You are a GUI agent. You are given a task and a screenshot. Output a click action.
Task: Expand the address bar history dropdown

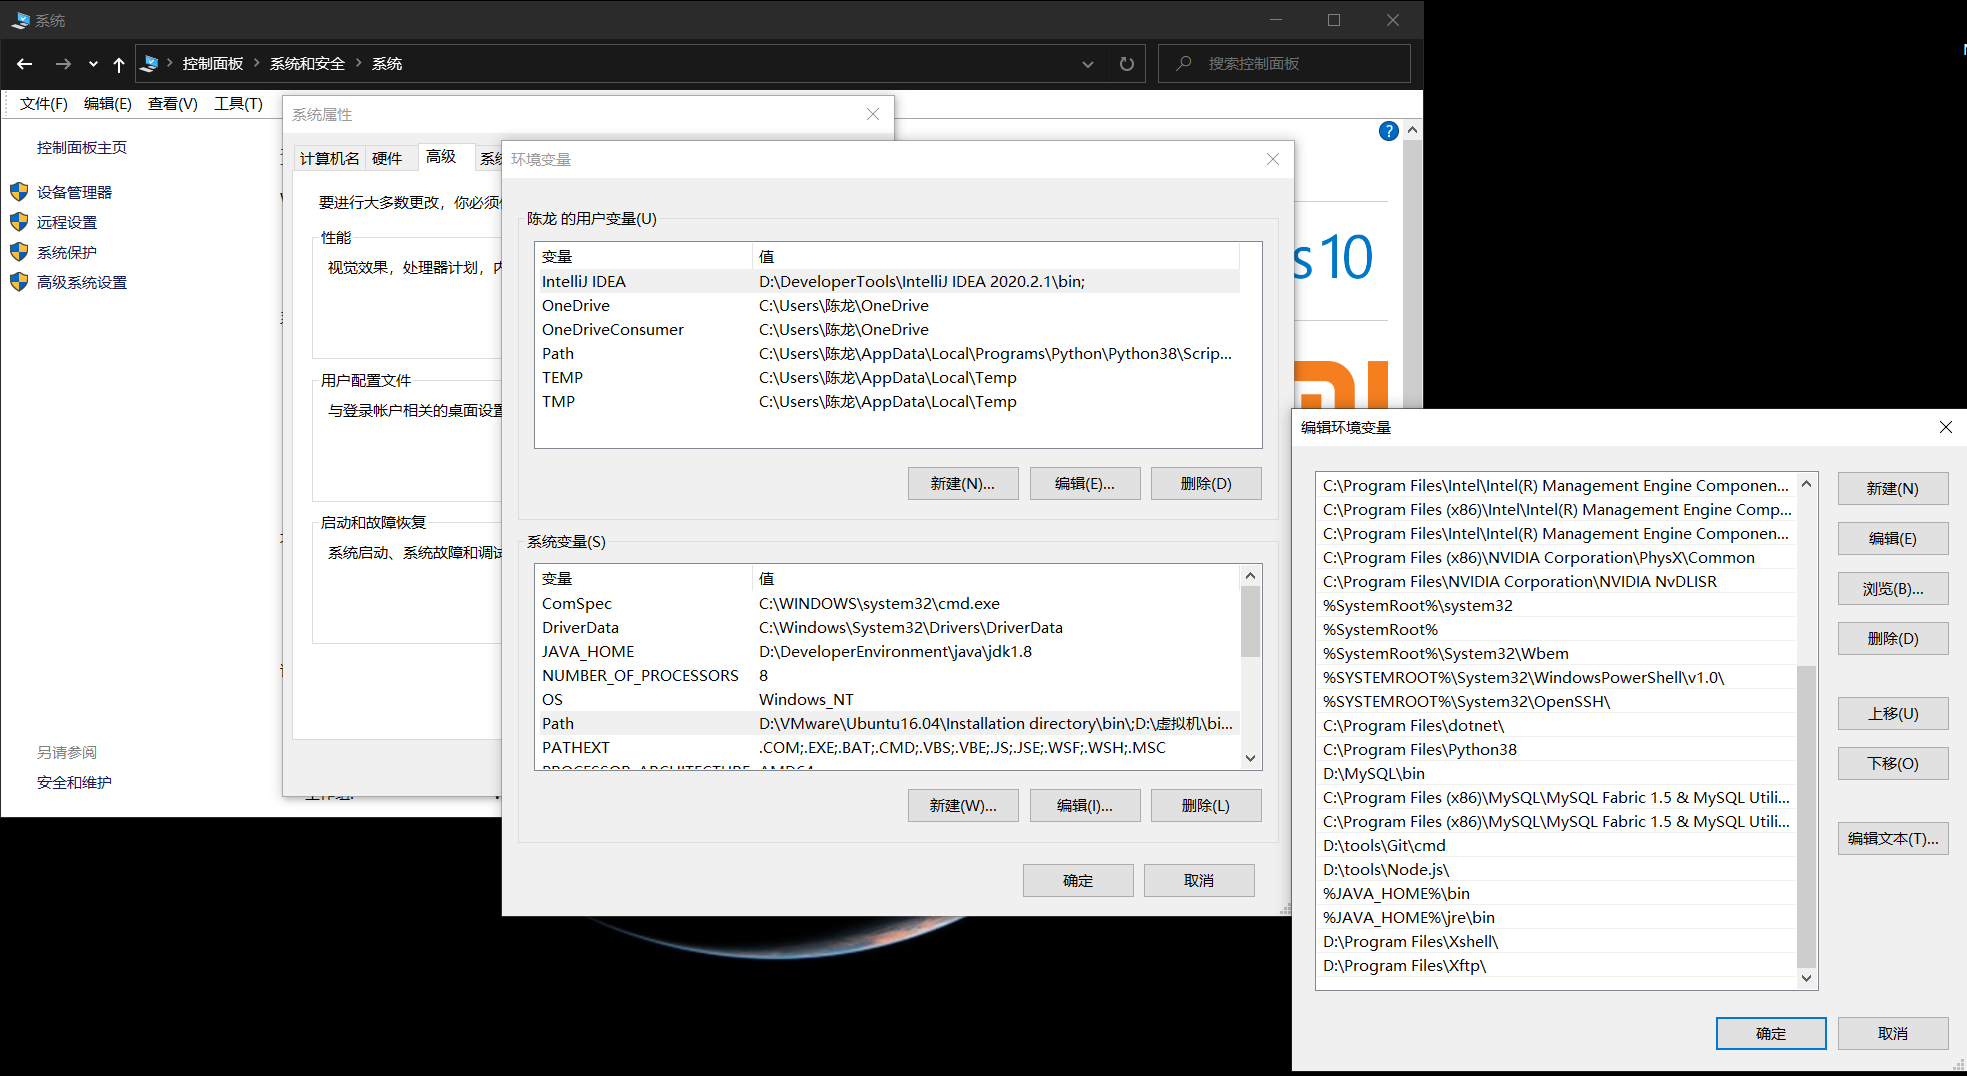(x=1088, y=64)
